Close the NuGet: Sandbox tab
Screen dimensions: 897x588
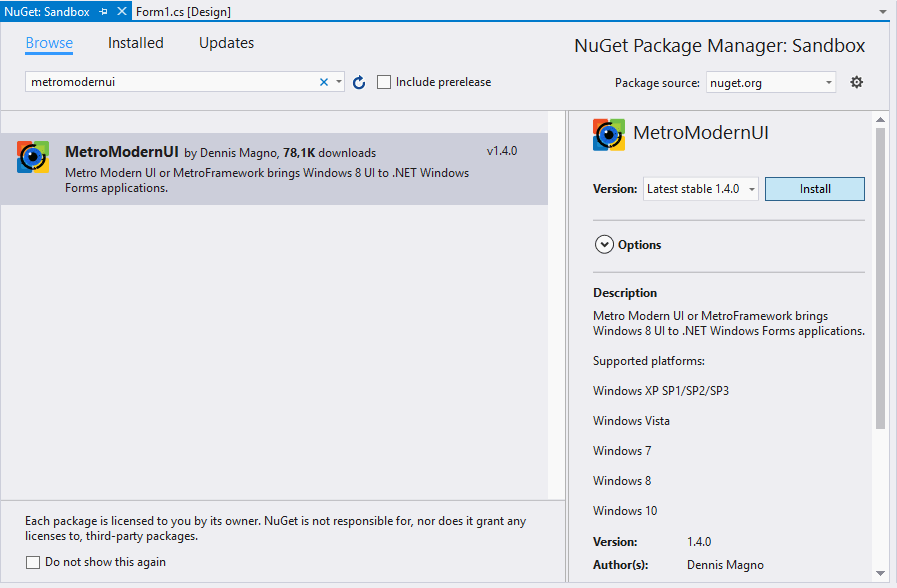click(122, 11)
